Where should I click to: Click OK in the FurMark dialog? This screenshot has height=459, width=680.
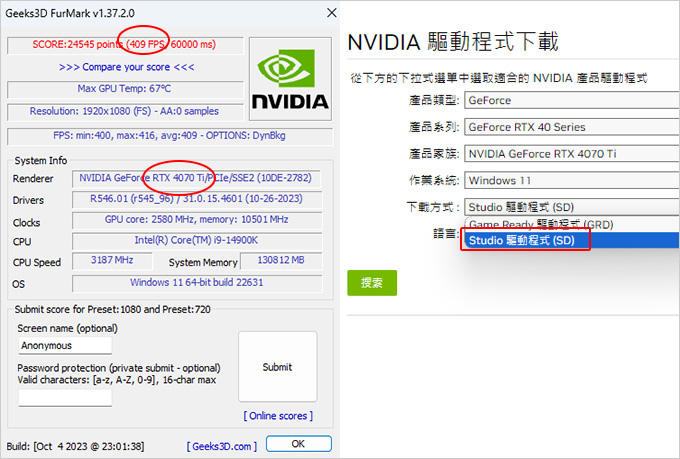298,444
